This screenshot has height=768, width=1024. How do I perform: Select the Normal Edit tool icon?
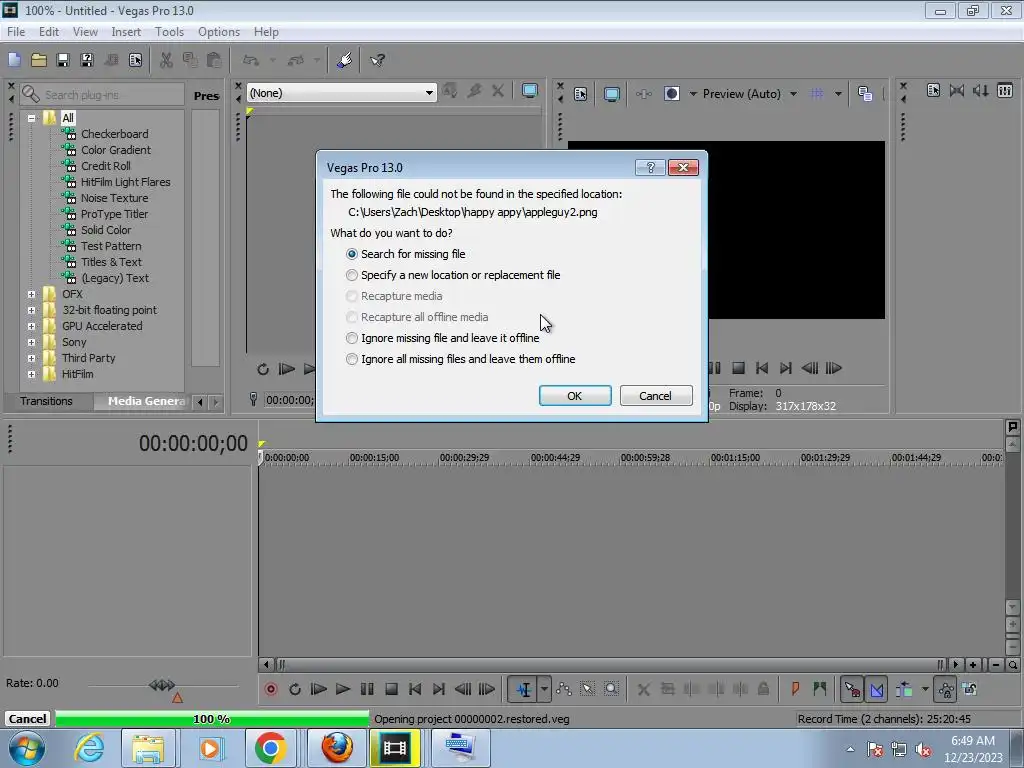pyautogui.click(x=524, y=689)
